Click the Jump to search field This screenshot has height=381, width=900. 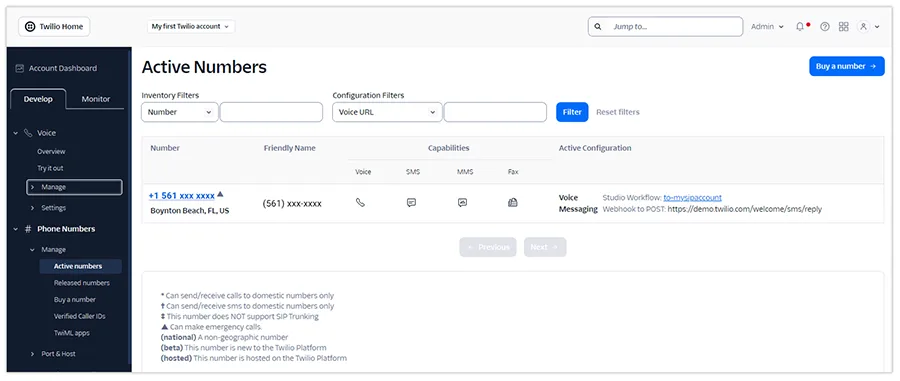665,26
